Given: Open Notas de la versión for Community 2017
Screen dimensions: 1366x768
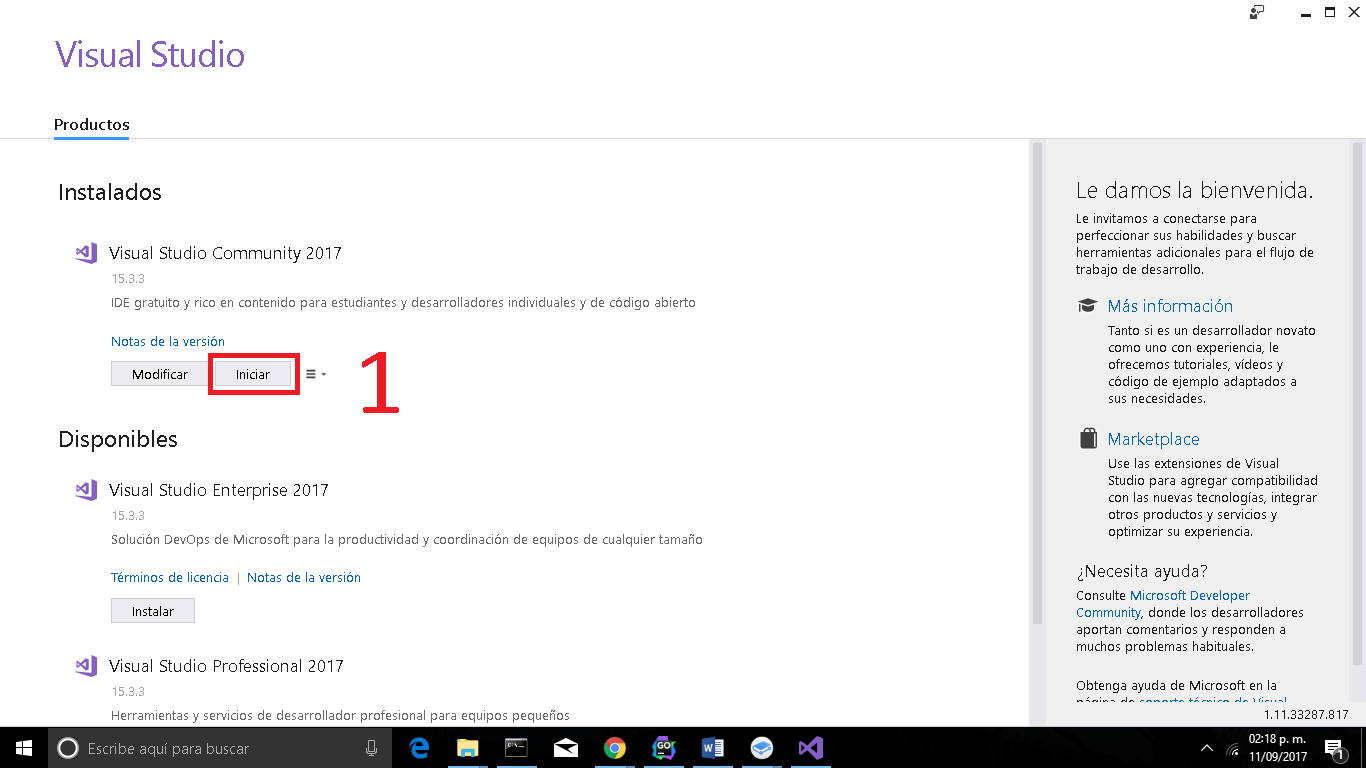Looking at the screenshot, I should [x=168, y=341].
